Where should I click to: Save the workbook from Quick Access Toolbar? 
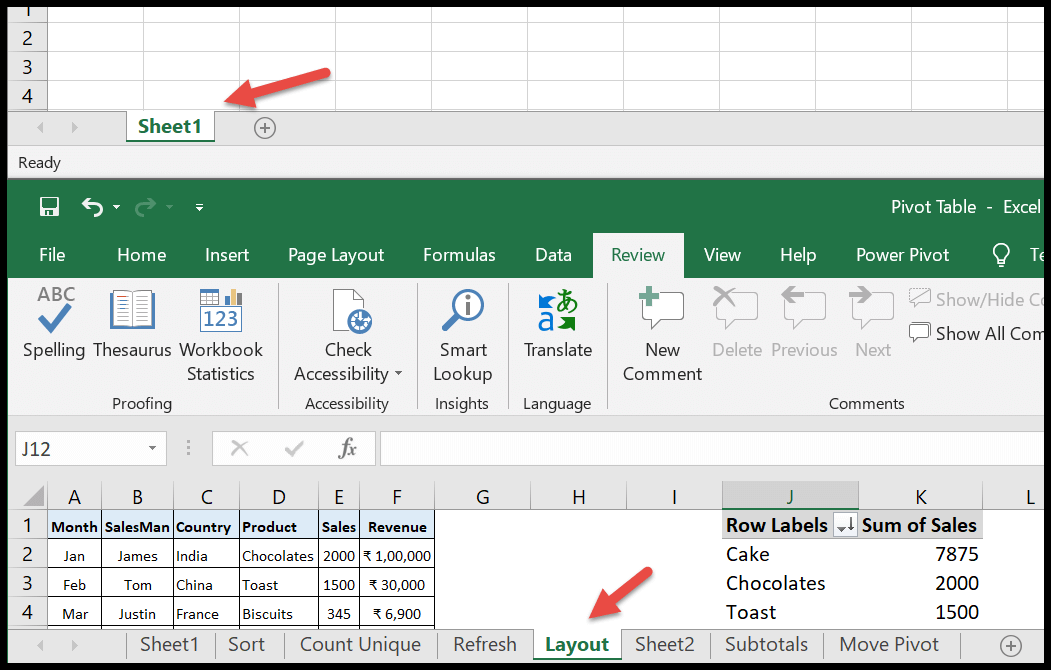point(48,207)
